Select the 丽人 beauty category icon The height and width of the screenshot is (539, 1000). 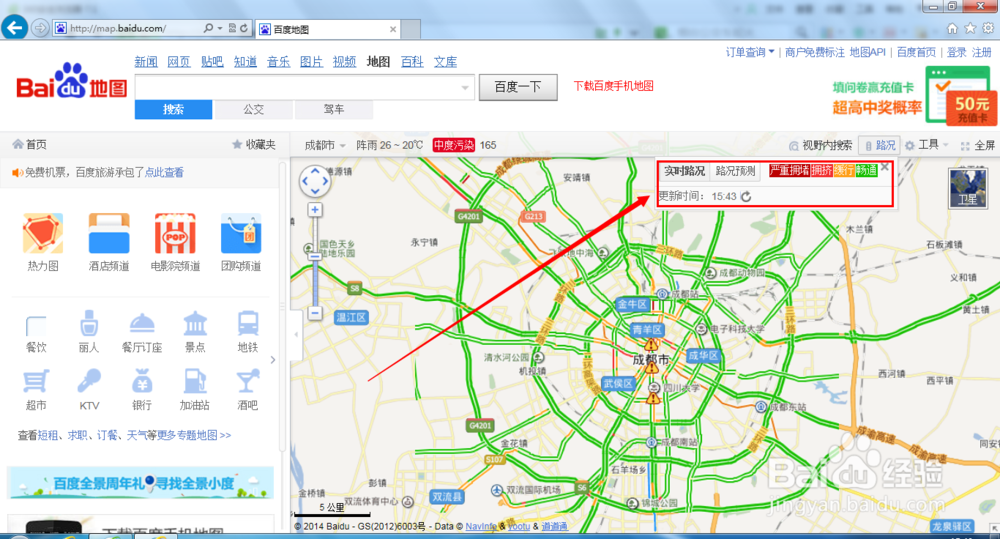click(x=89, y=323)
